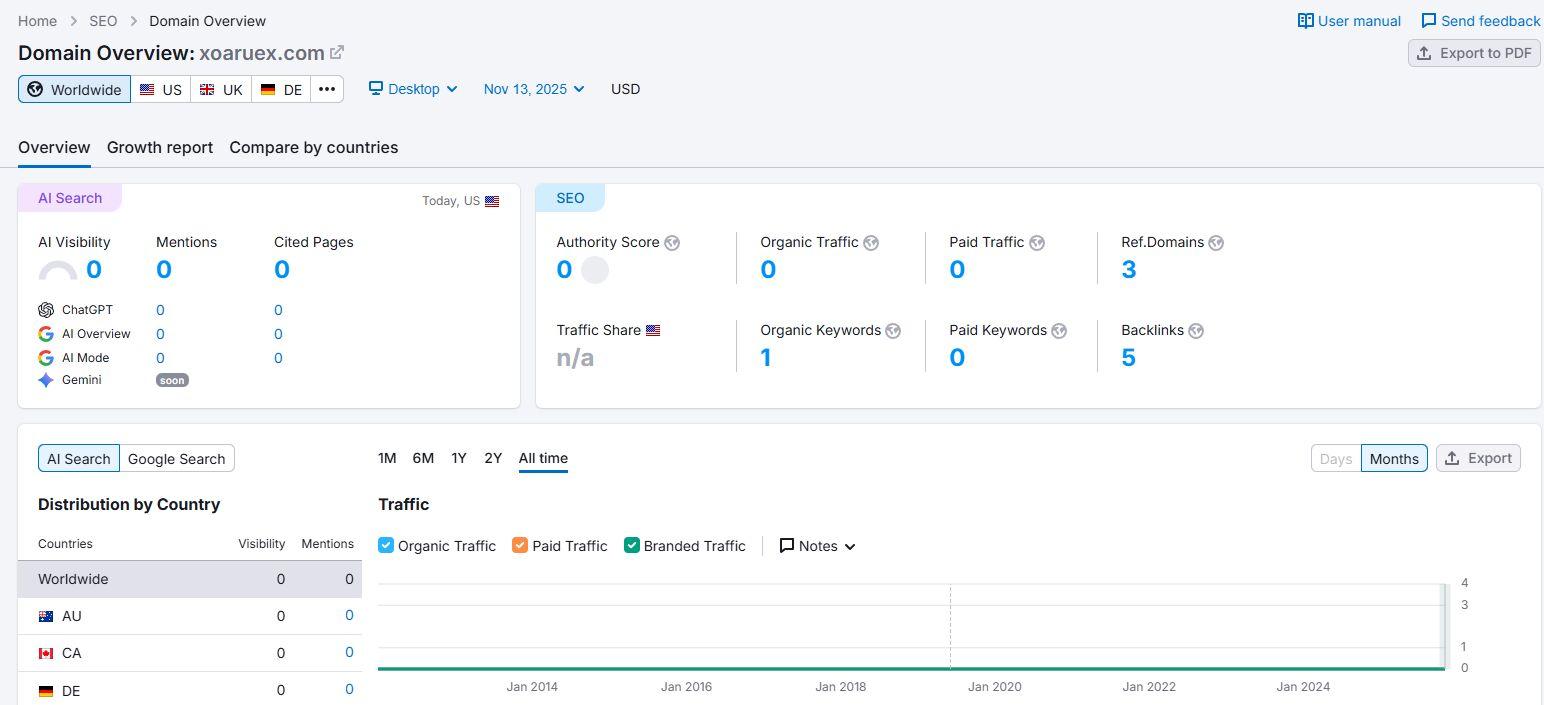Click the ChatGPT mentions count 0

tap(160, 310)
